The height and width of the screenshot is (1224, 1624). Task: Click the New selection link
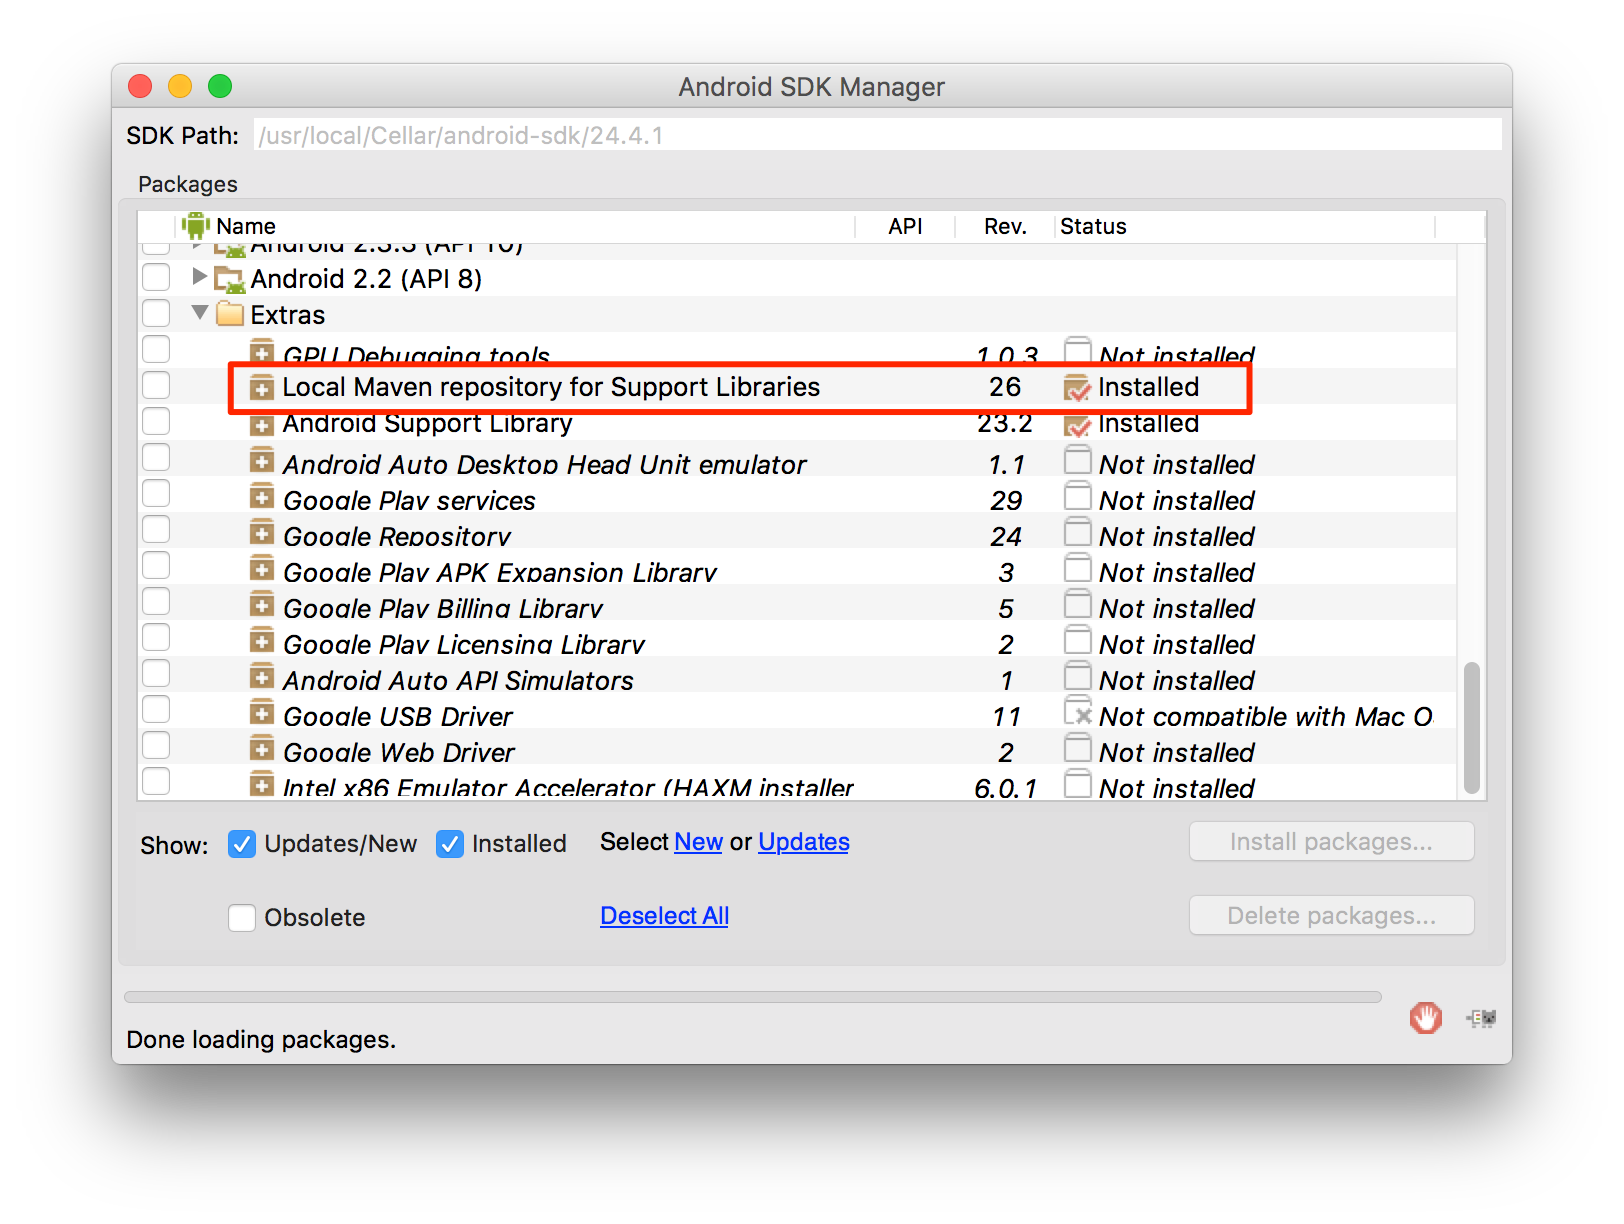pyautogui.click(x=698, y=842)
